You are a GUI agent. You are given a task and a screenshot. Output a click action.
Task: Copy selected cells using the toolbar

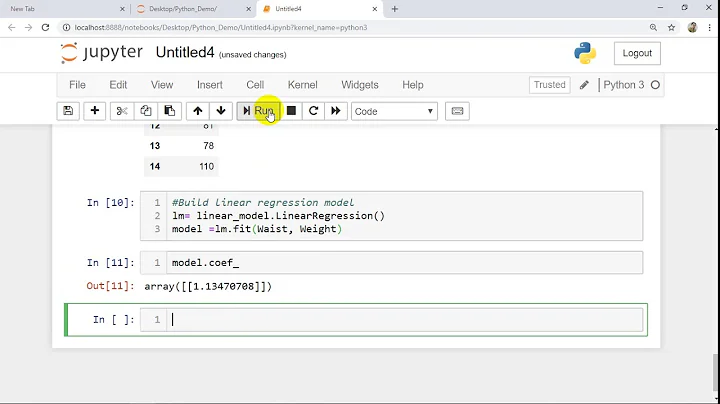click(x=146, y=111)
